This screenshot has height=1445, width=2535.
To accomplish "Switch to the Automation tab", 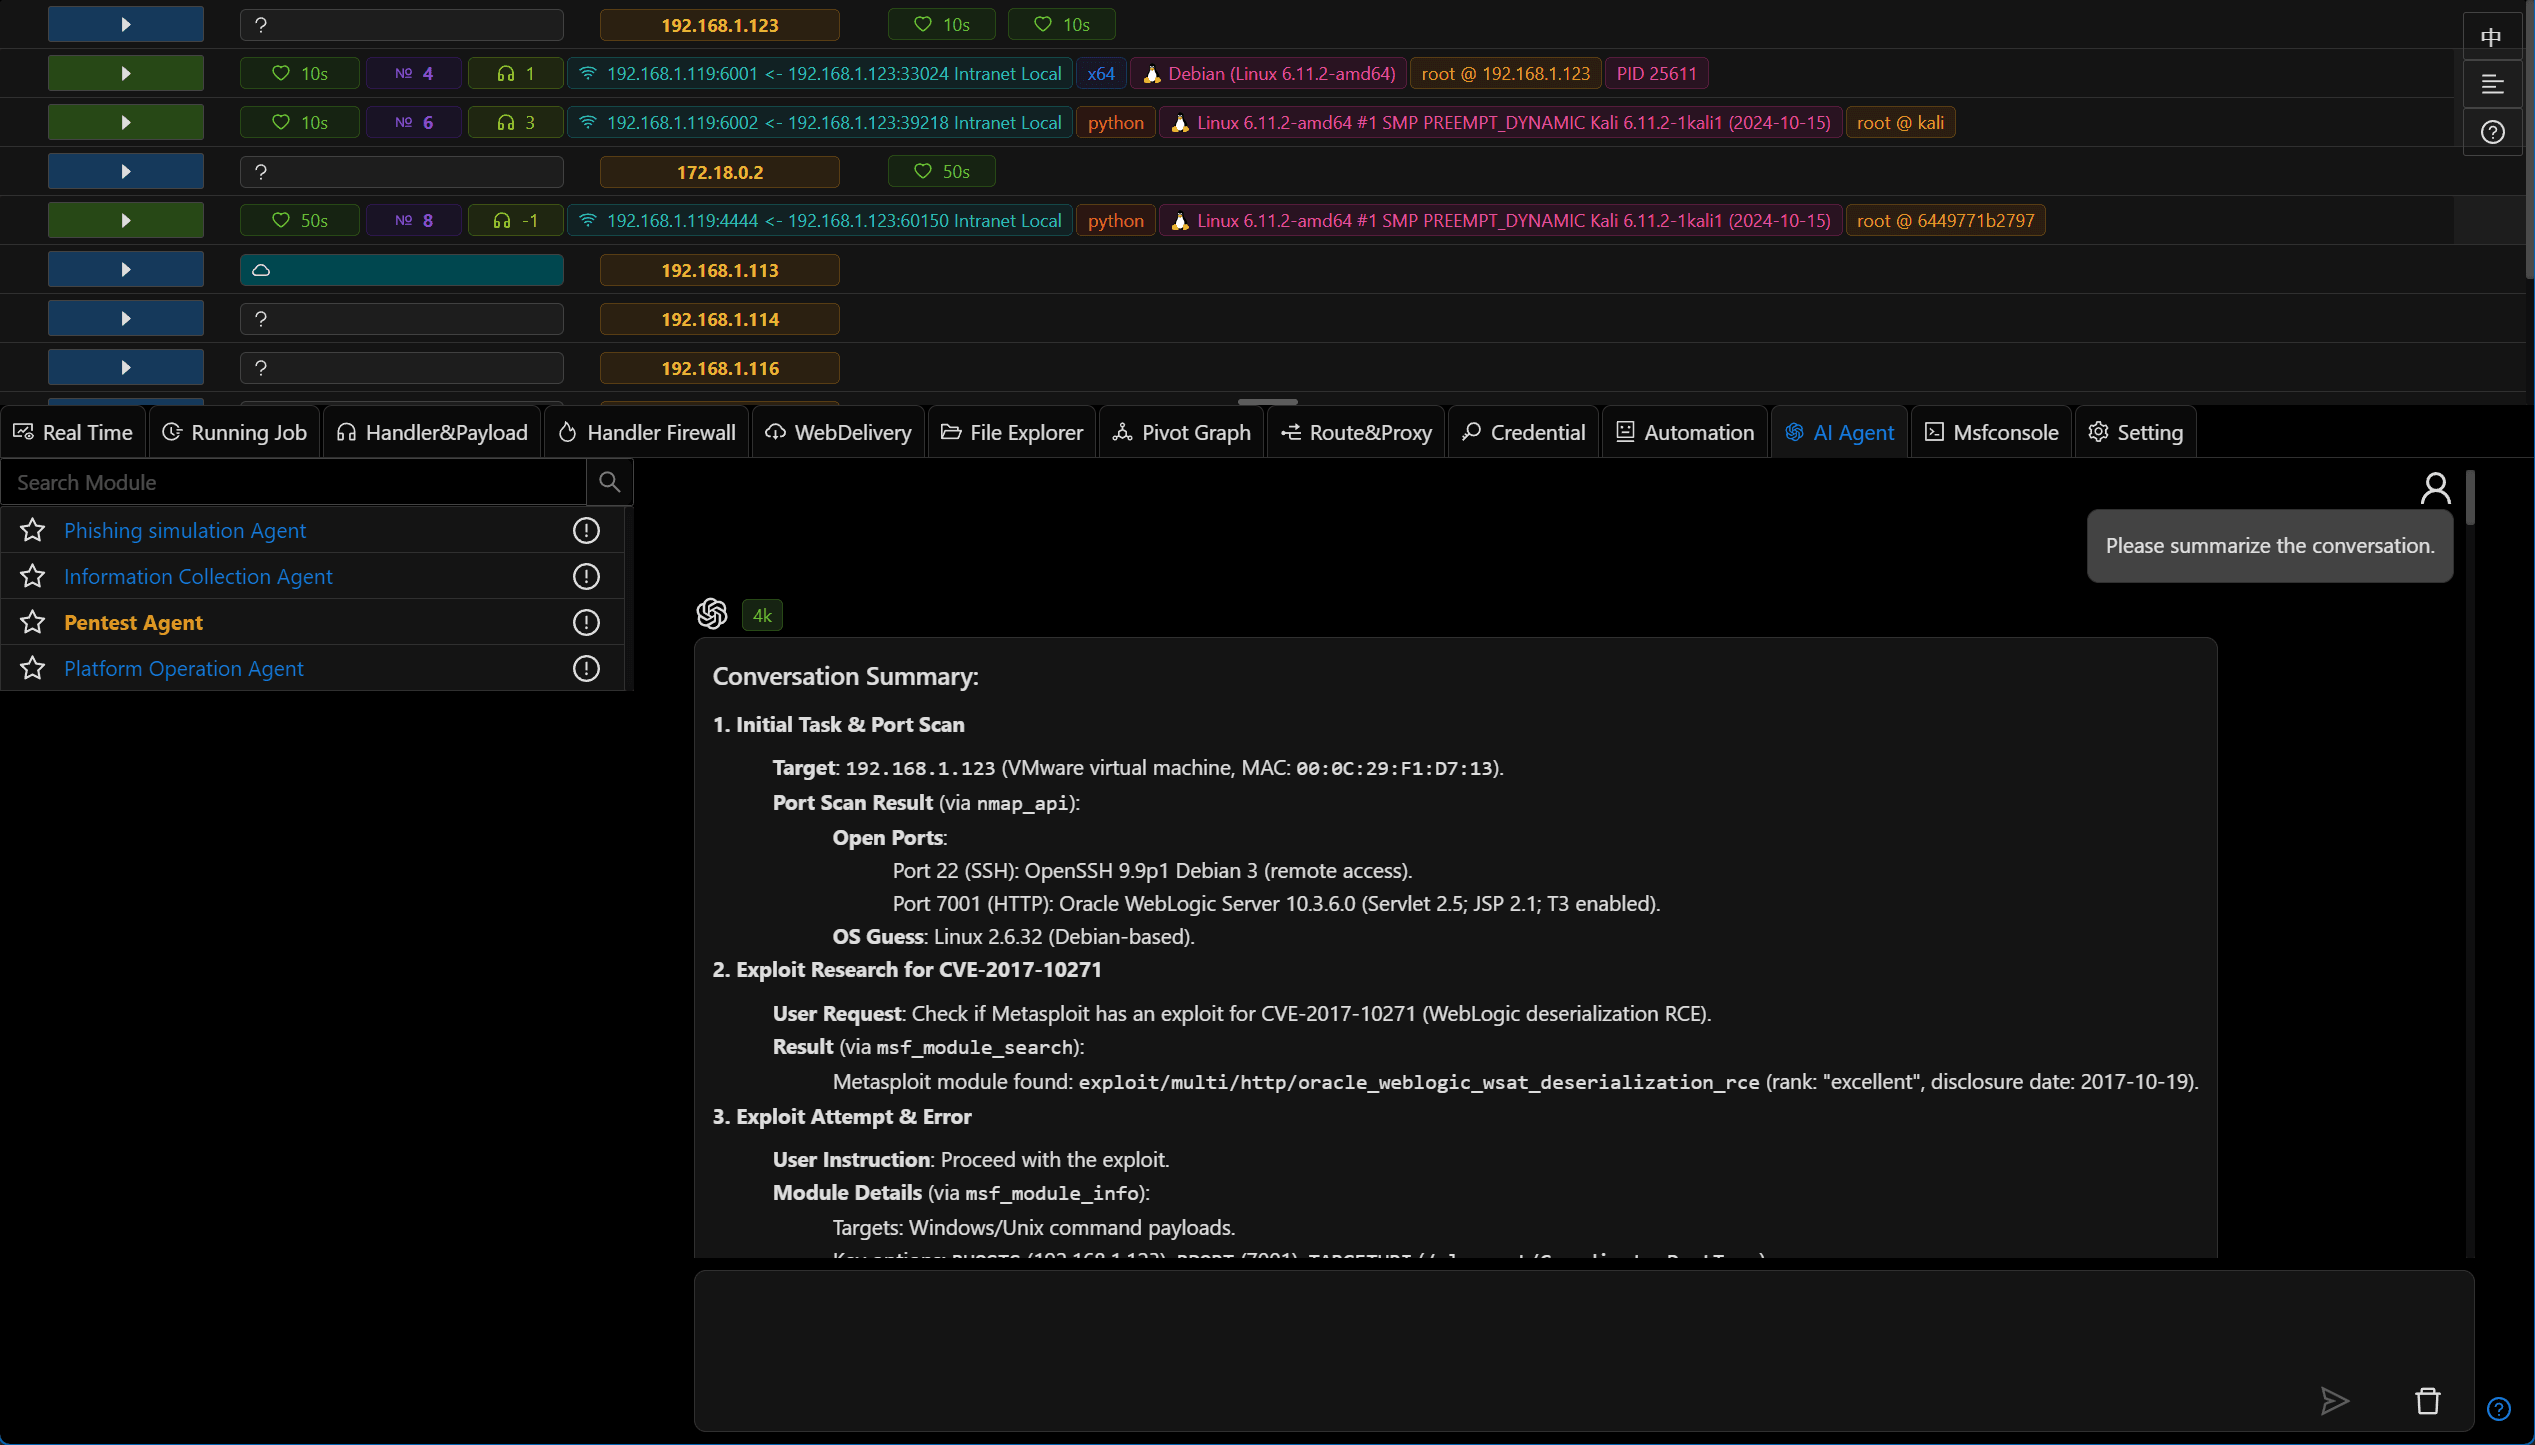I will click(1685, 432).
